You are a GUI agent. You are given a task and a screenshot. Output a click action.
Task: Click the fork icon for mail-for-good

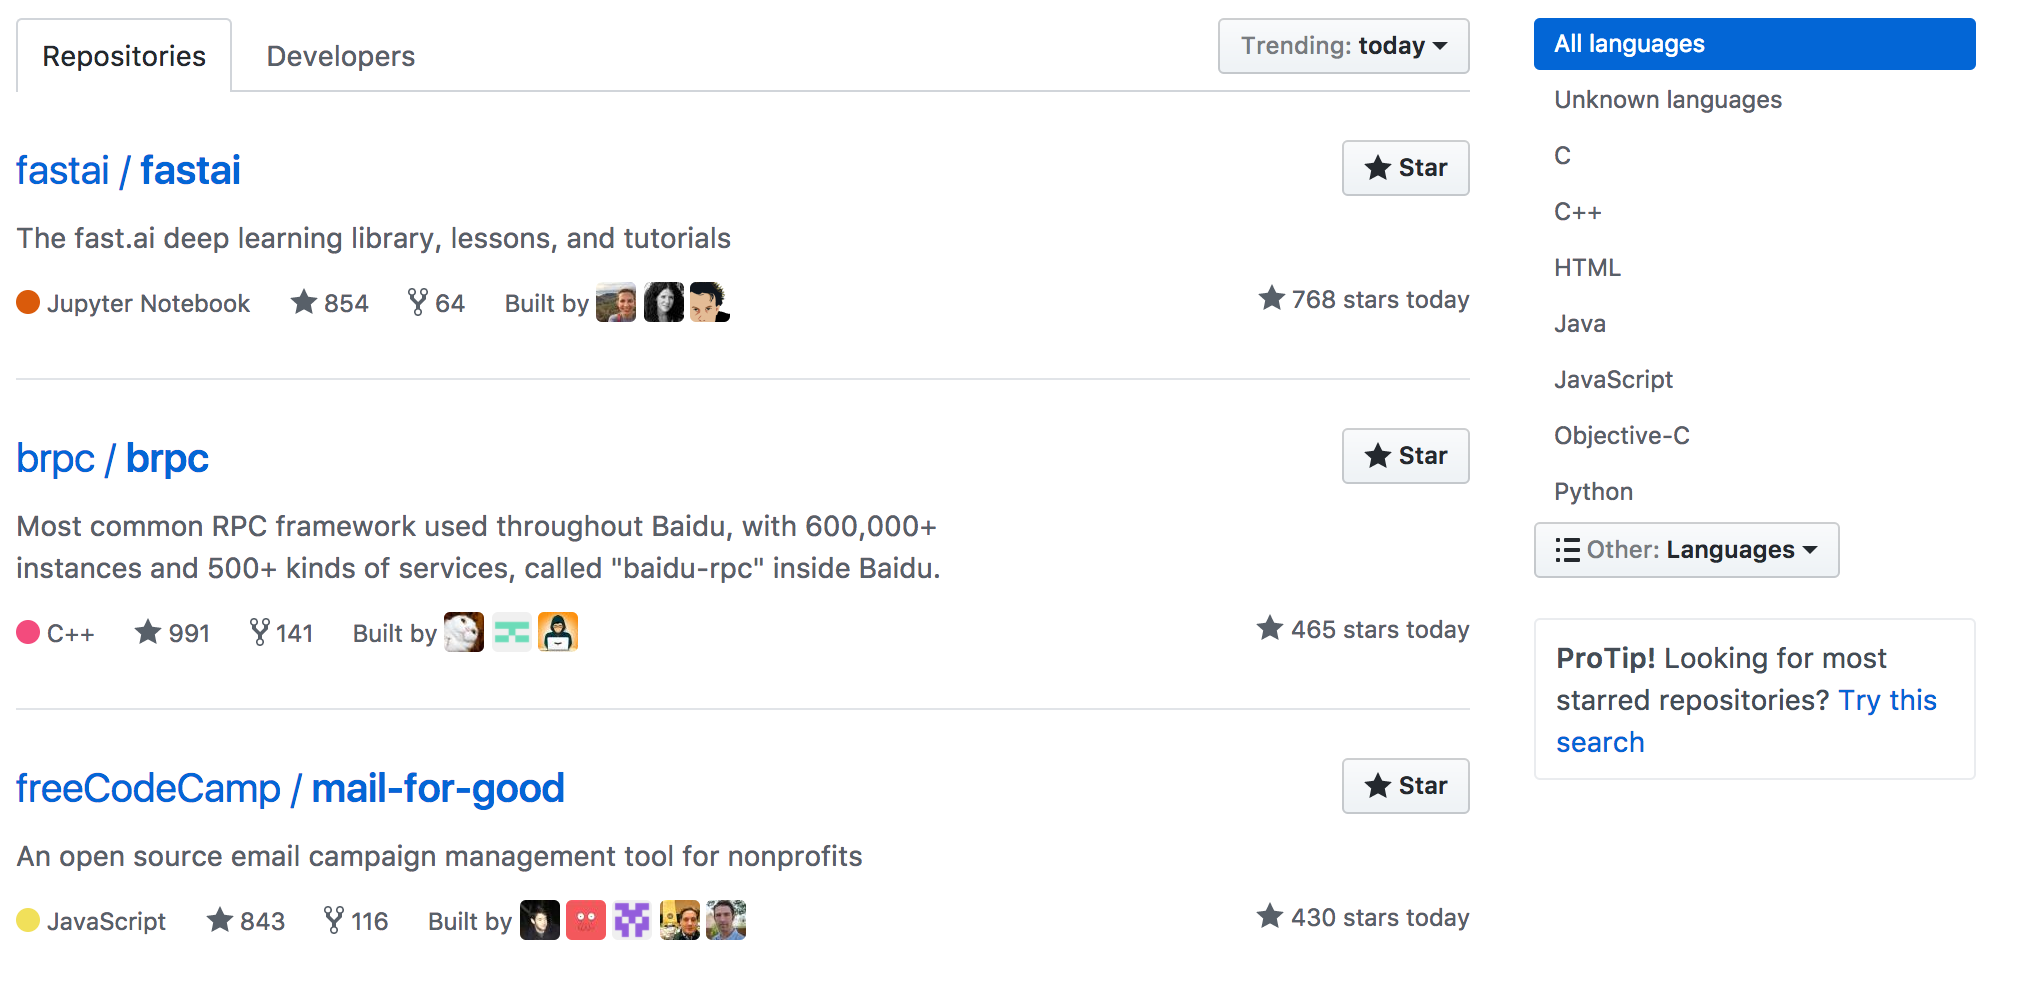334,920
